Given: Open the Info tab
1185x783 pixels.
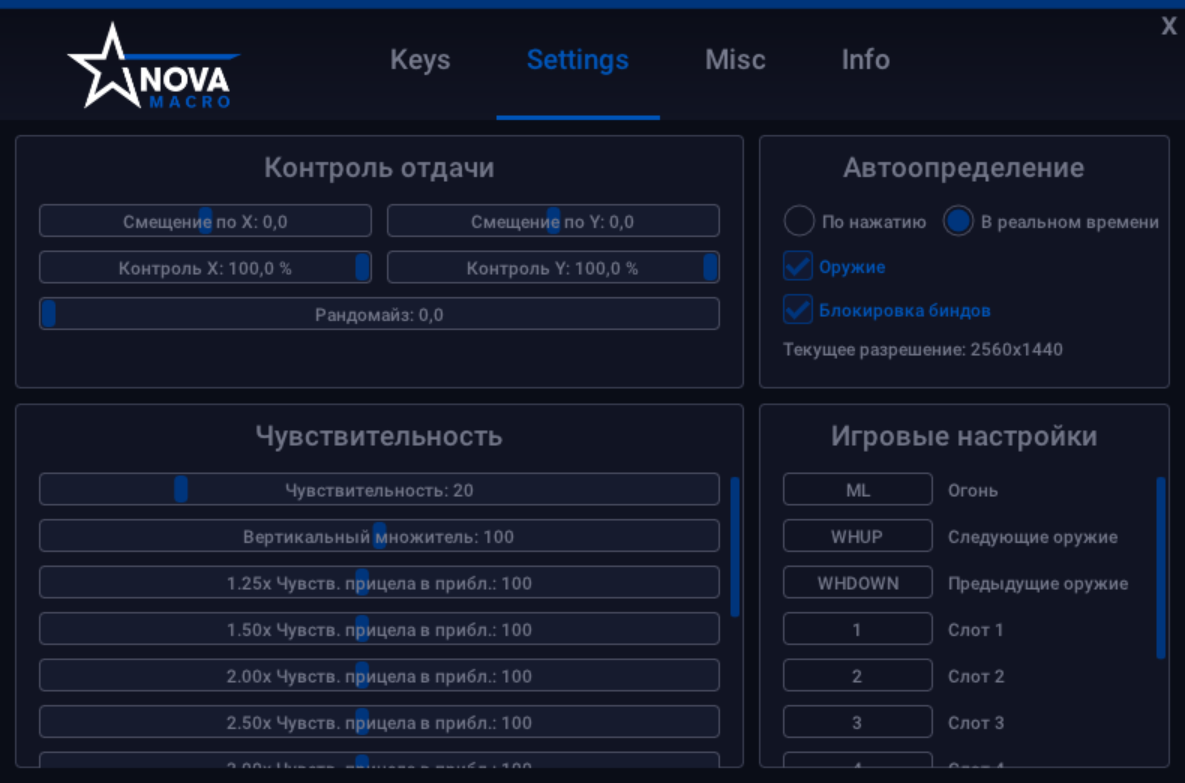Looking at the screenshot, I should 865,60.
